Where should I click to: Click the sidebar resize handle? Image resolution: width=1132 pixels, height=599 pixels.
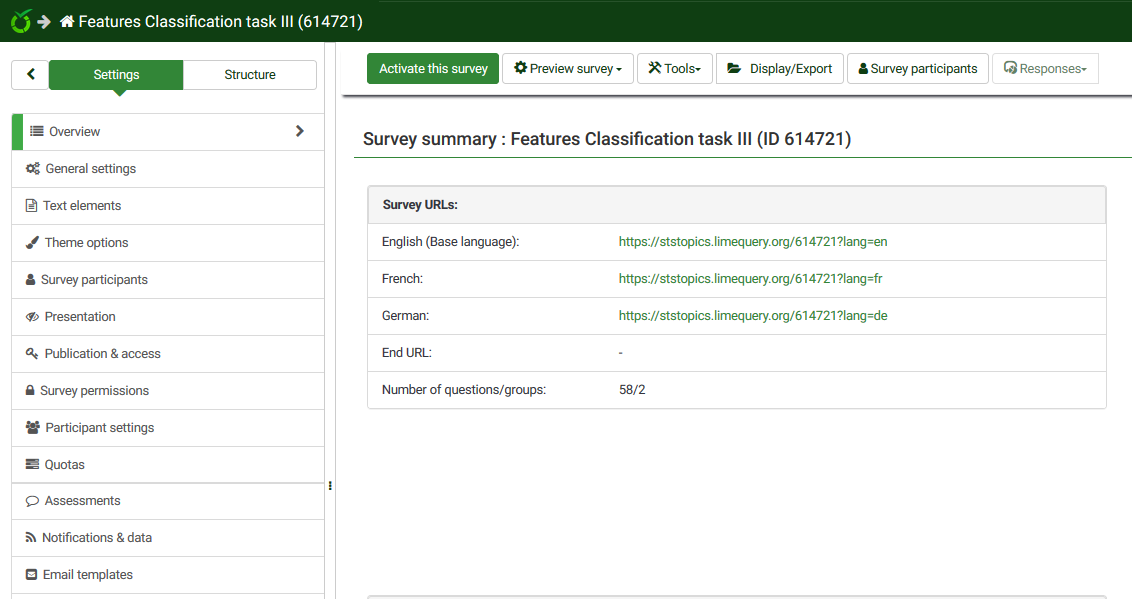330,486
